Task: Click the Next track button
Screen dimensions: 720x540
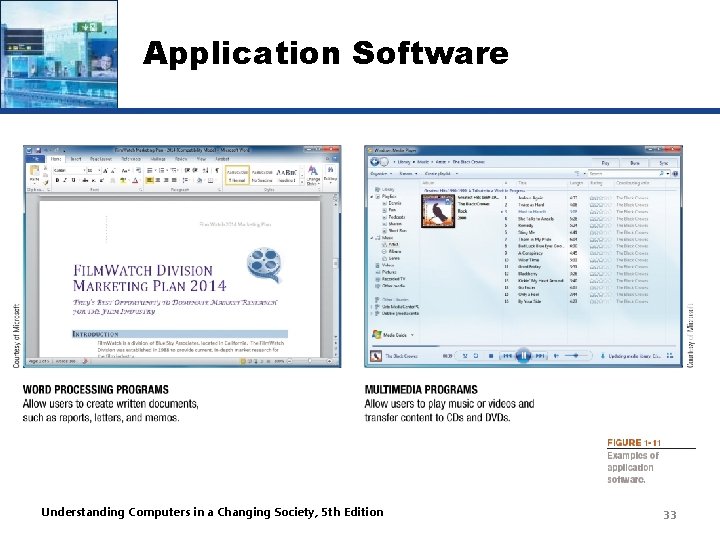Action: pos(540,356)
